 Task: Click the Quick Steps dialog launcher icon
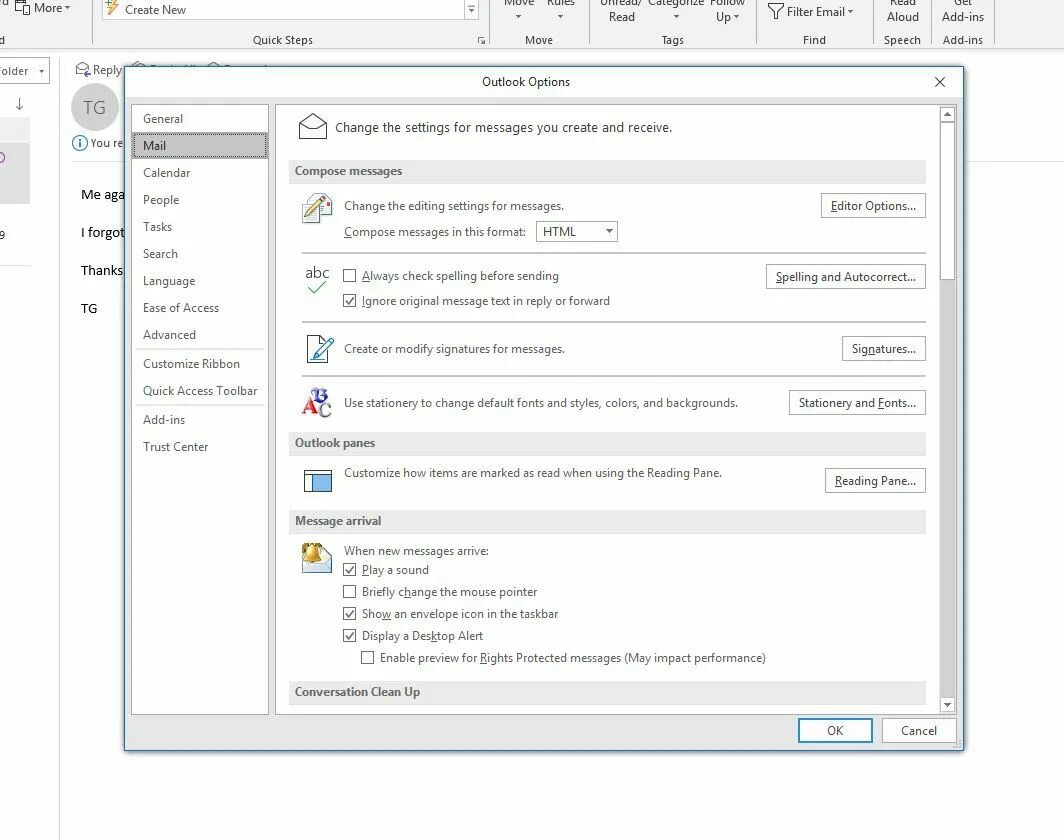tap(481, 41)
